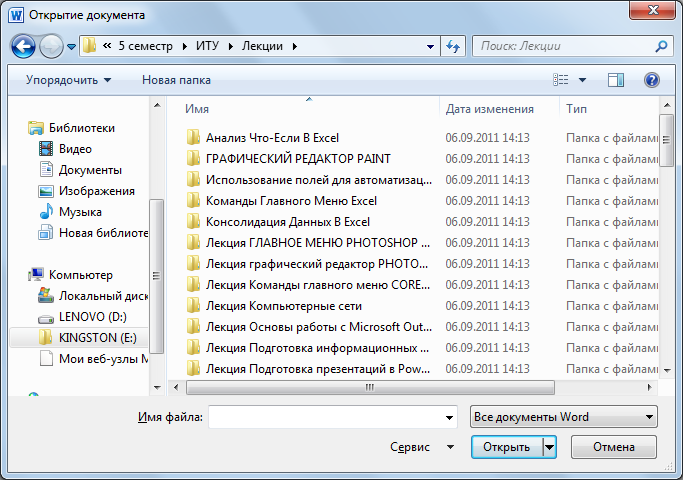
Task: Click the Back navigation arrow
Action: (23, 46)
